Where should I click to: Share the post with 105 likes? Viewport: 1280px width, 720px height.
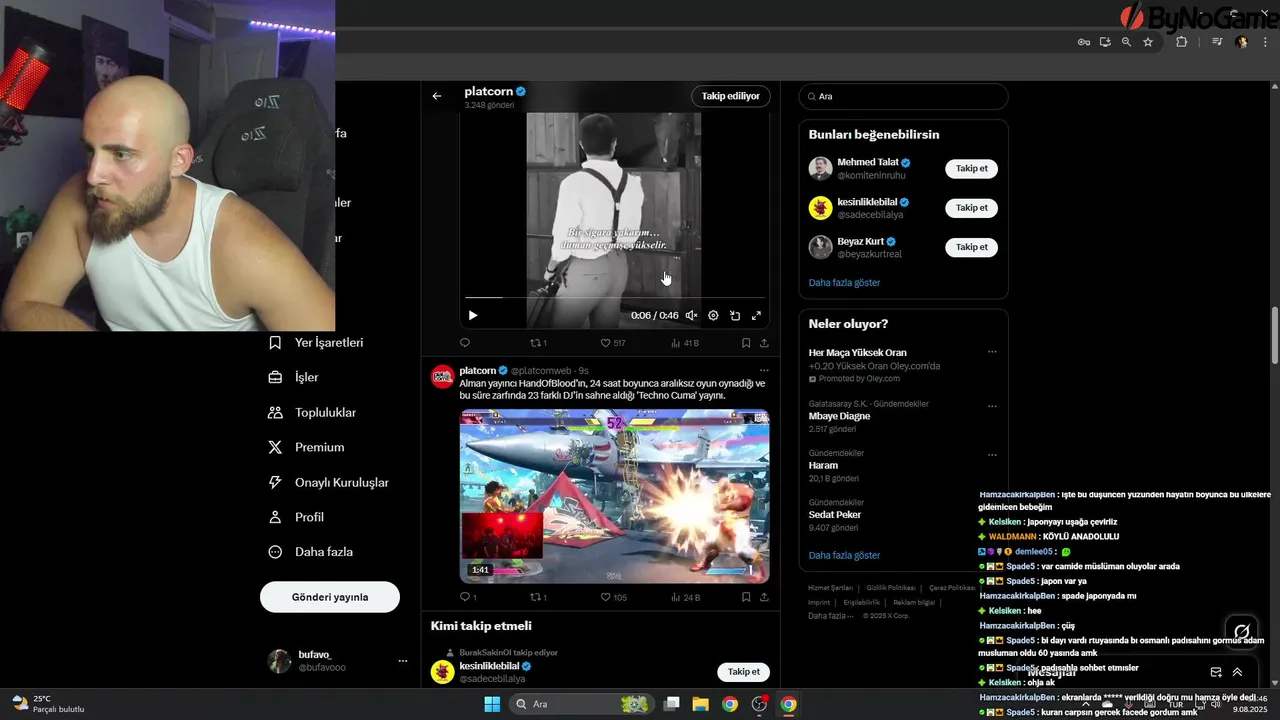pos(764,597)
